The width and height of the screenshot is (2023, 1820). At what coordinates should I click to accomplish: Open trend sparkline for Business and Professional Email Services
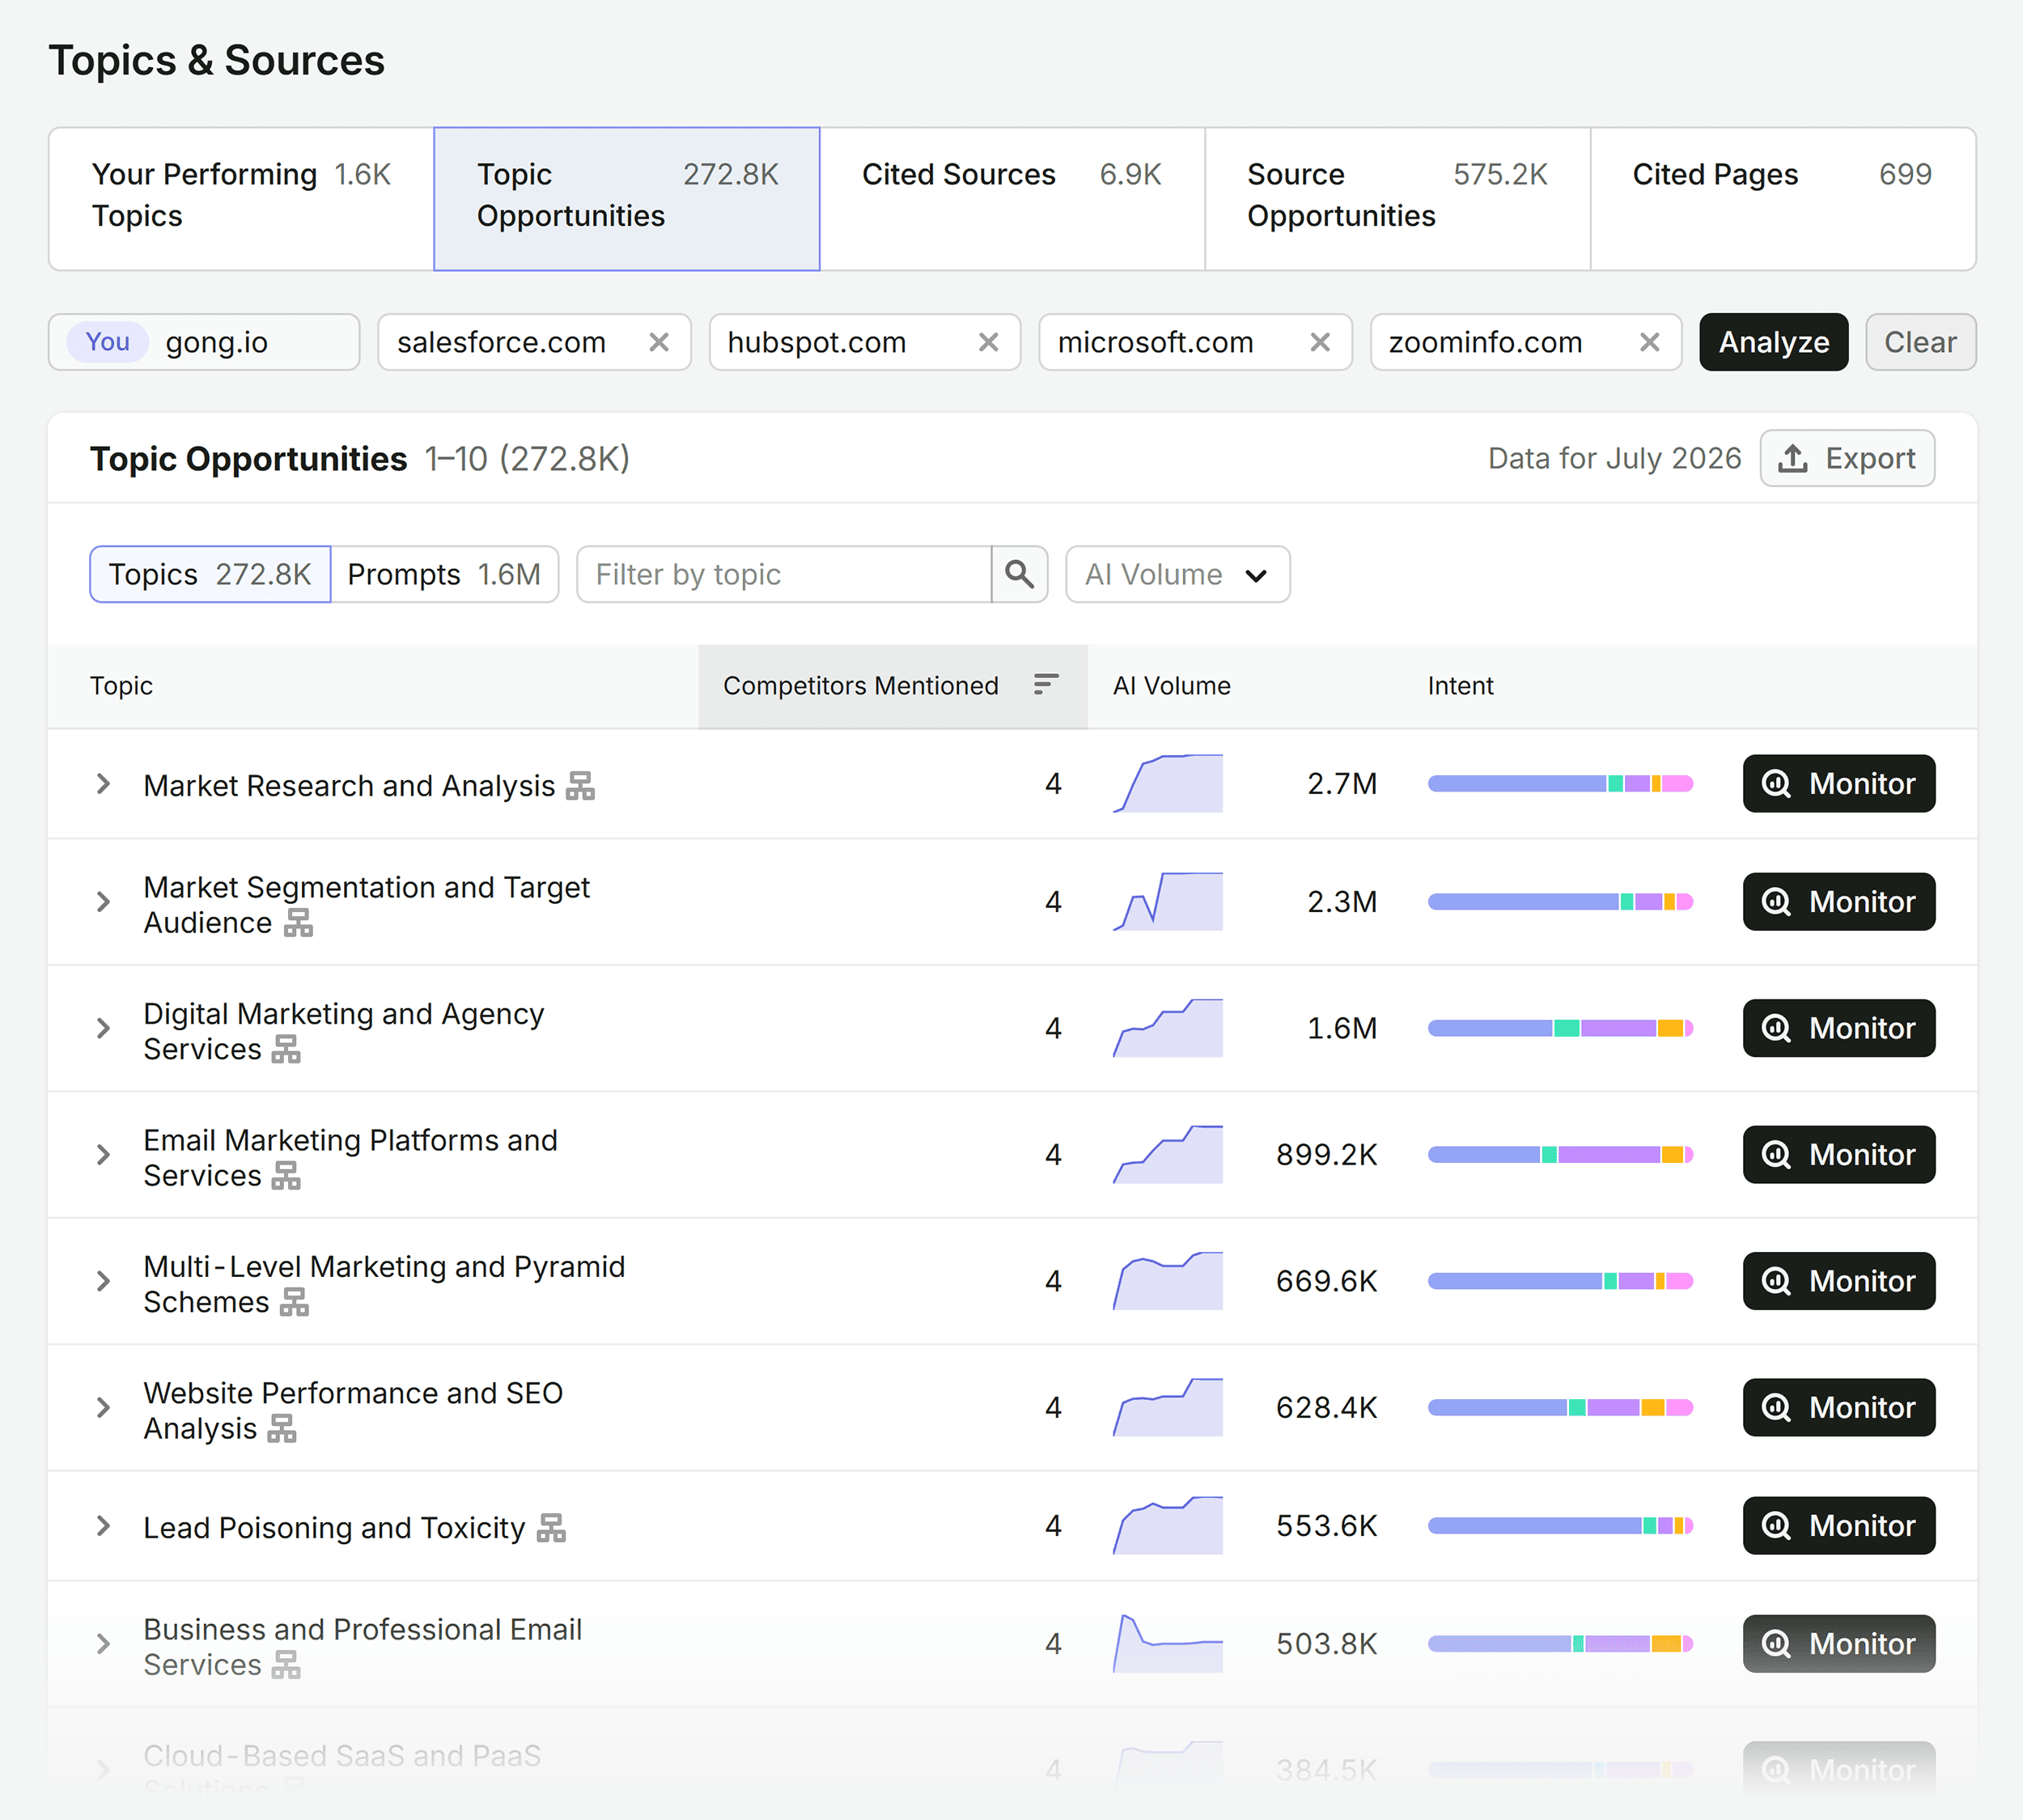(1168, 1643)
